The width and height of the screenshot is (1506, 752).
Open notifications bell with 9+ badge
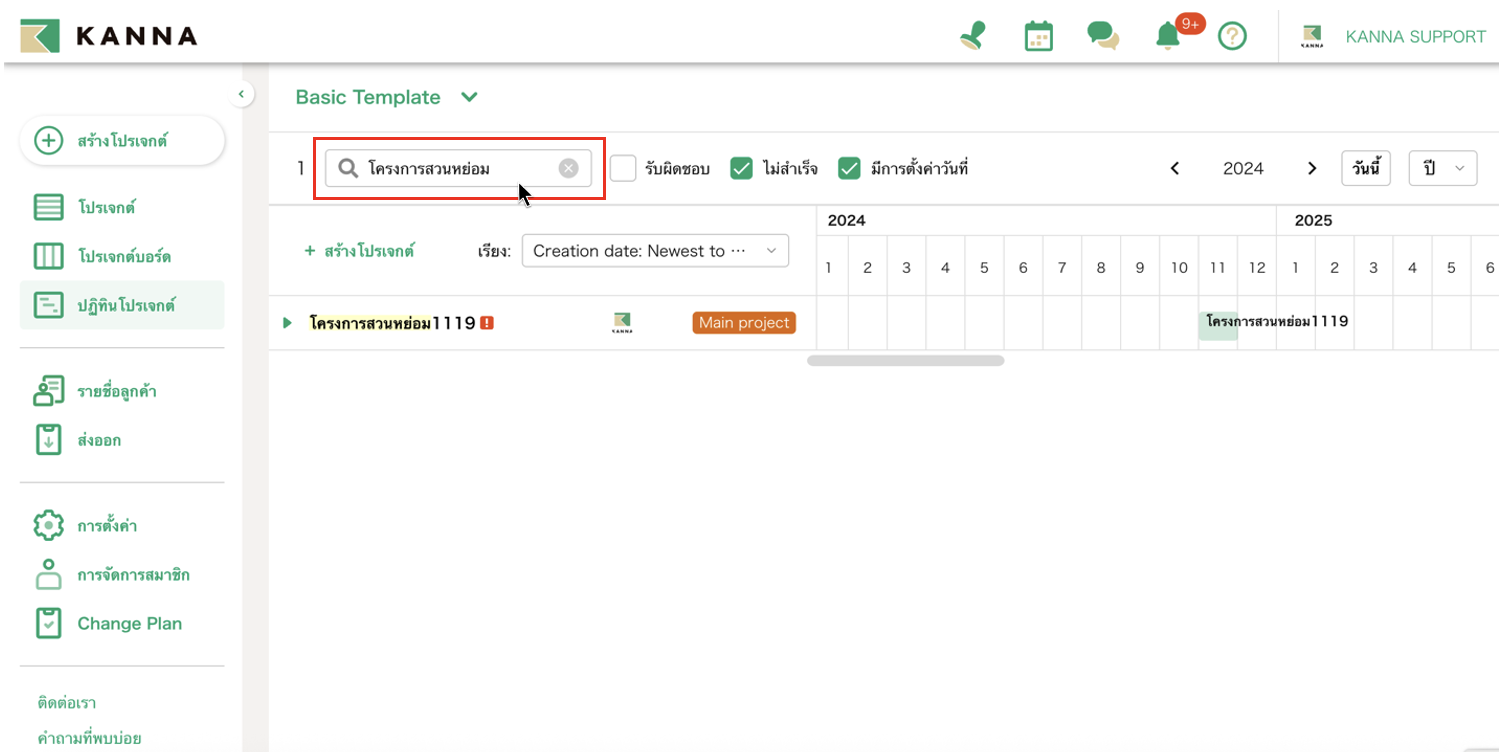click(1168, 37)
